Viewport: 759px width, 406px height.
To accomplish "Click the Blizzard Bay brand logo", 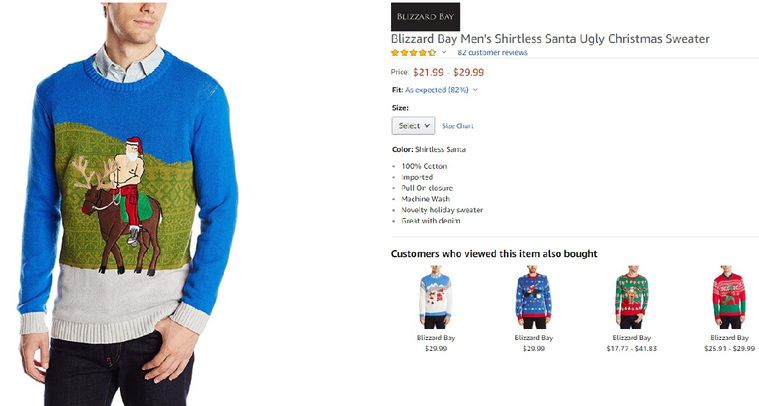I will click(x=425, y=17).
